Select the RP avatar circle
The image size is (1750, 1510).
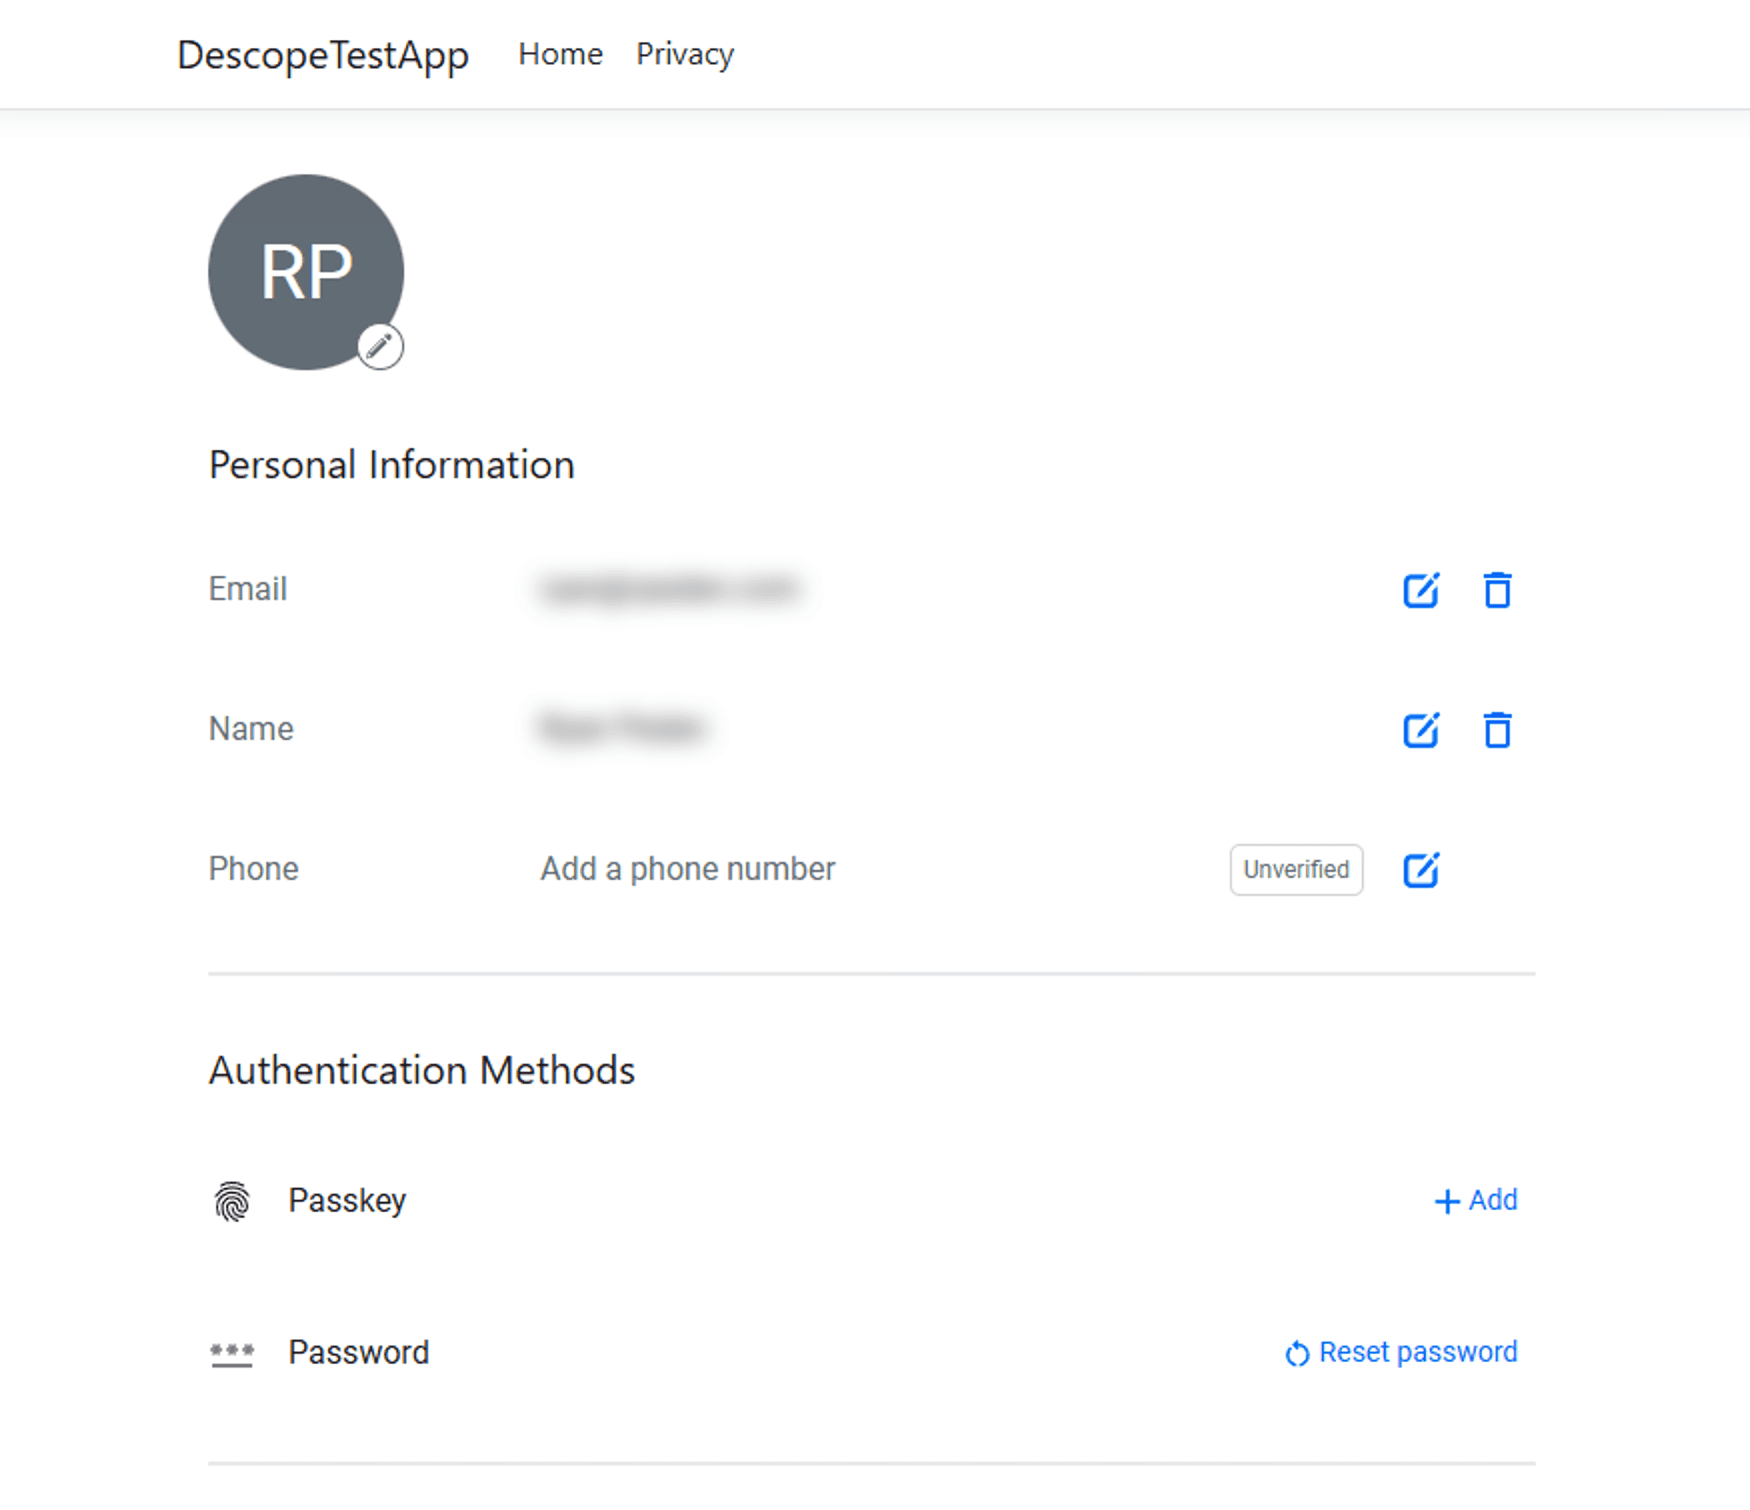pos(305,272)
